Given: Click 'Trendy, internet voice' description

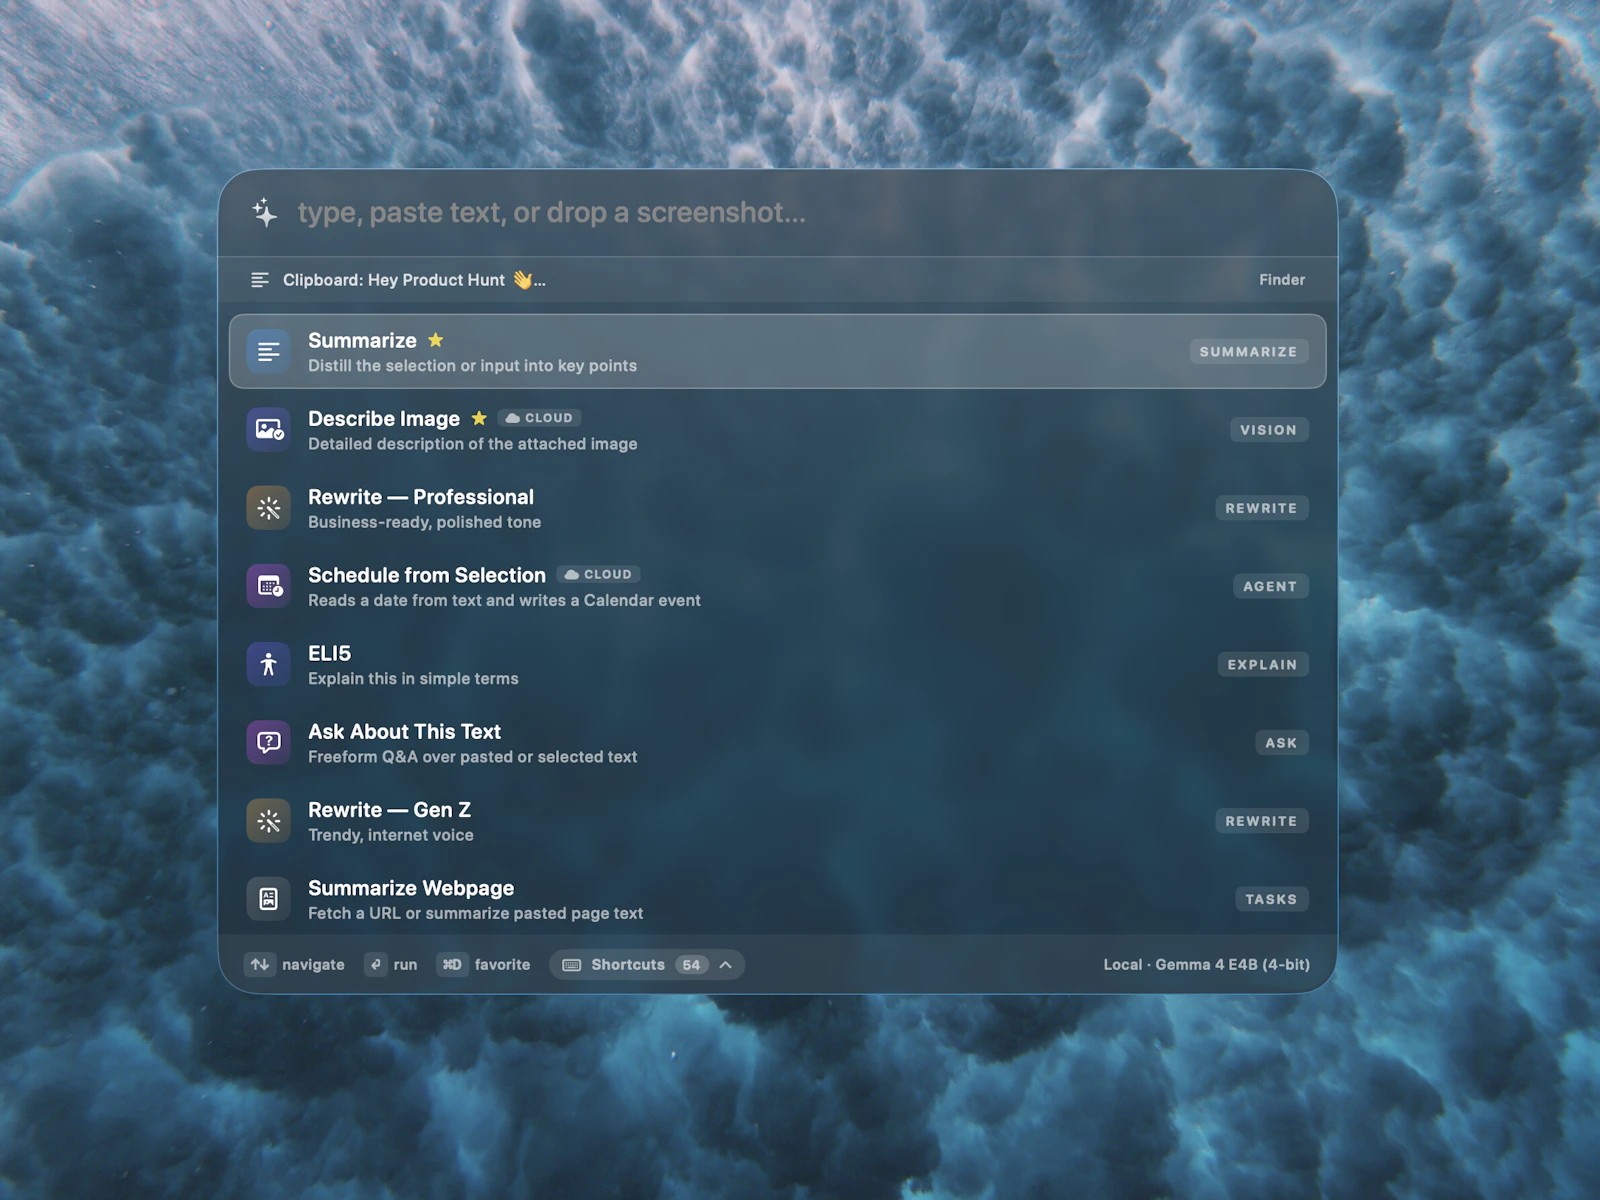Looking at the screenshot, I should coord(391,835).
